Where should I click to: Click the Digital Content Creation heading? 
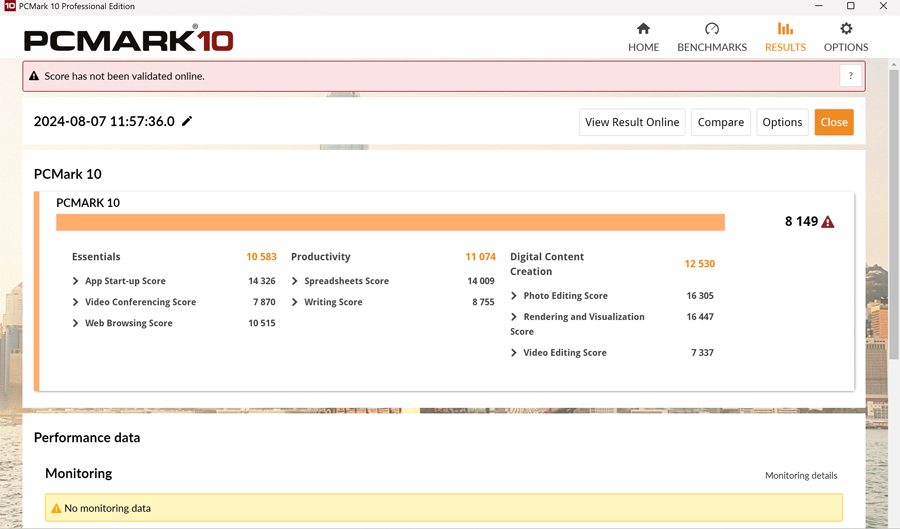tap(547, 264)
